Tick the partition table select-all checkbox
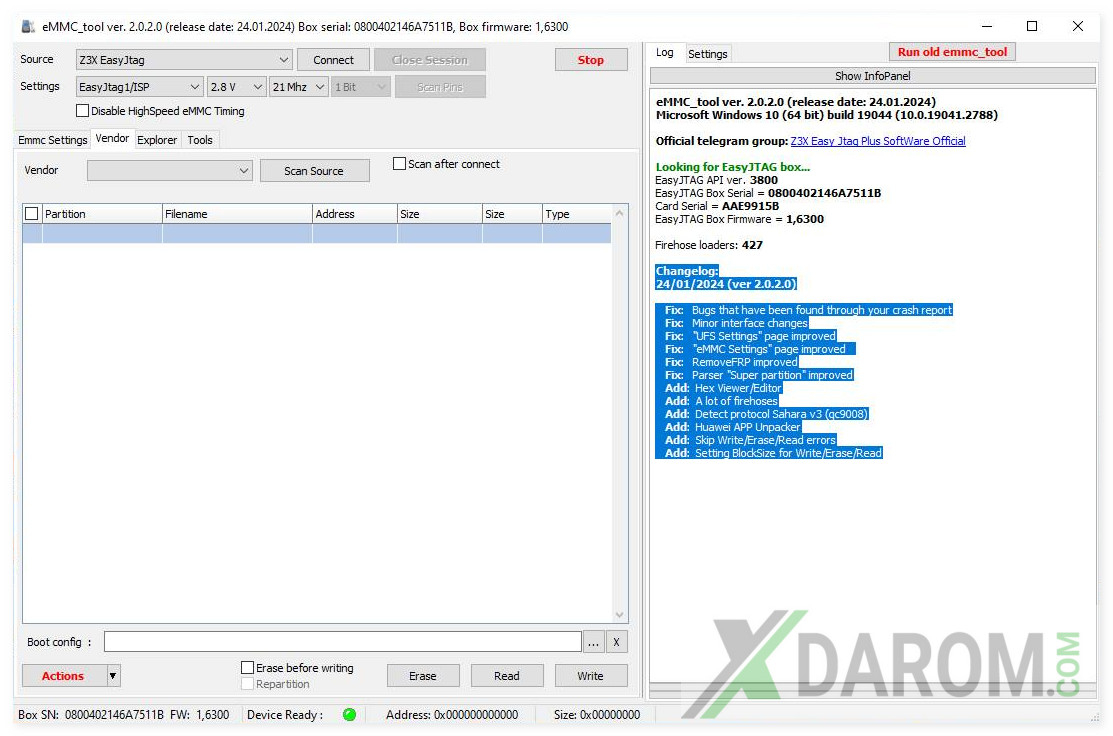Image resolution: width=1113 pixels, height=736 pixels. pyautogui.click(x=32, y=214)
